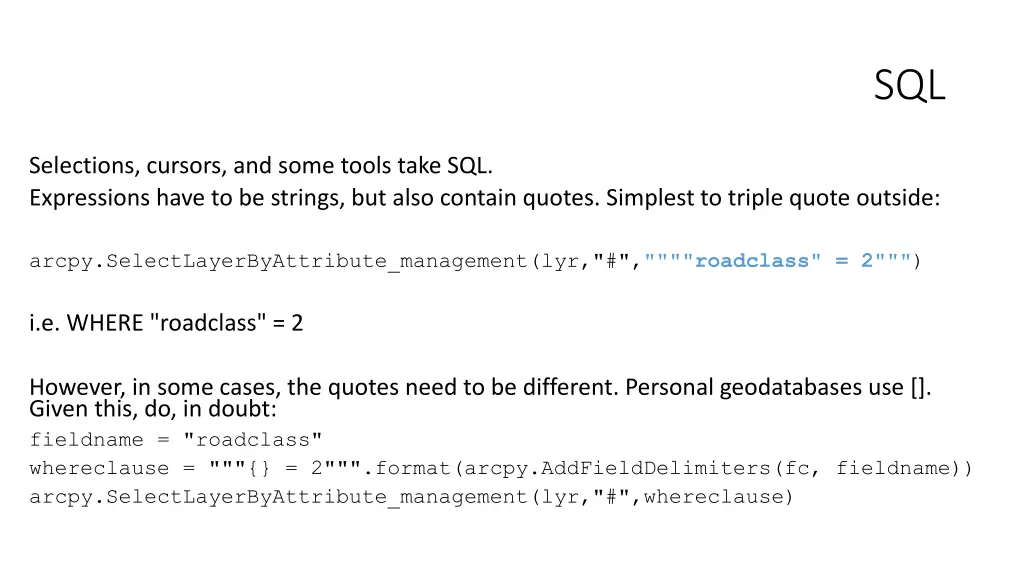Click the last SelectLayerByAttribute_management line
Image resolution: width=1024 pixels, height=576 pixels.
pos(411,497)
